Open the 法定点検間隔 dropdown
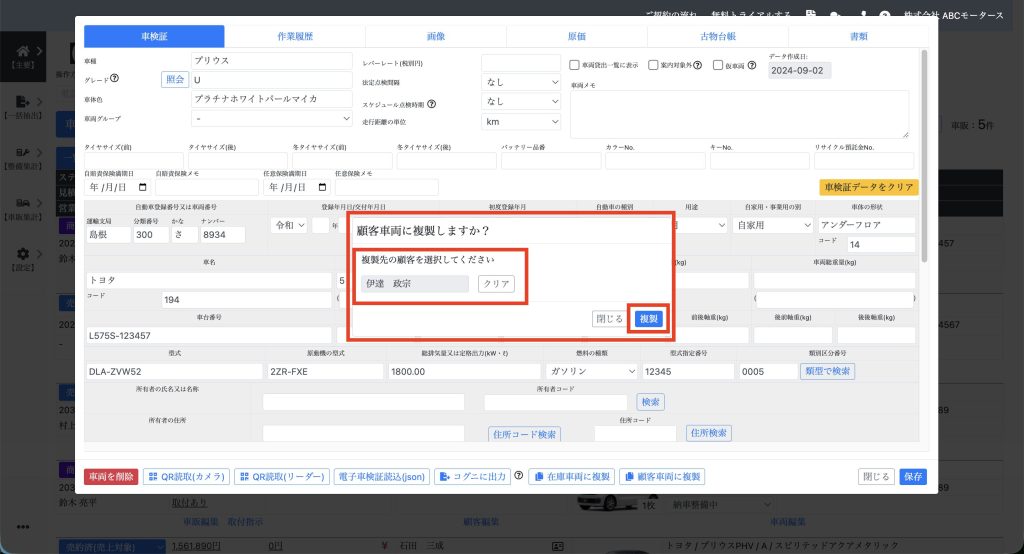Screen dimensions: 1024x554 (x=521, y=82)
